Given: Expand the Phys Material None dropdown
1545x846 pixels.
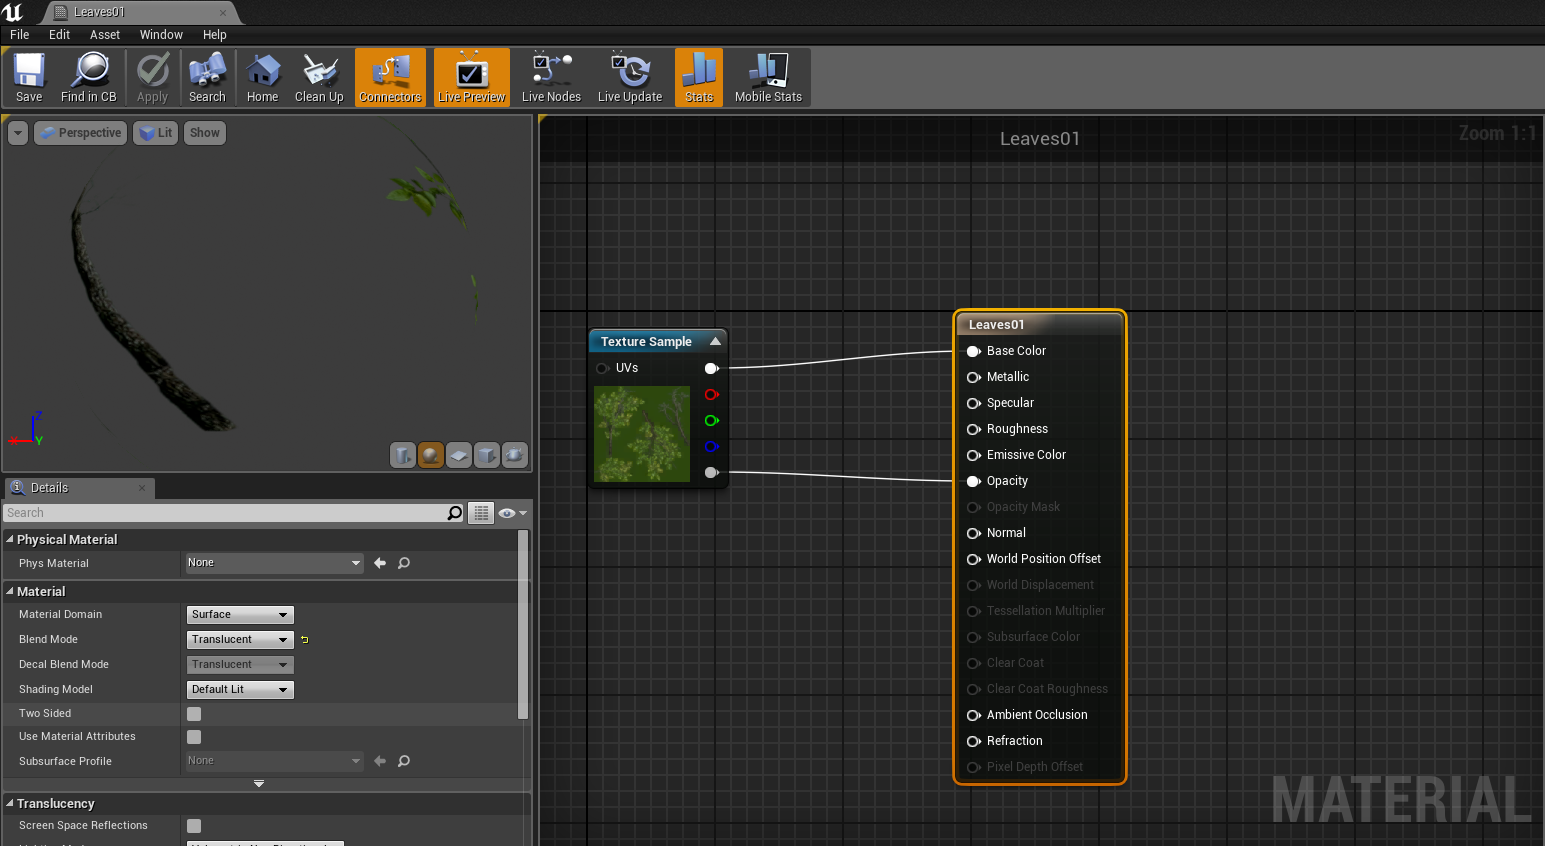Looking at the screenshot, I should 274,563.
